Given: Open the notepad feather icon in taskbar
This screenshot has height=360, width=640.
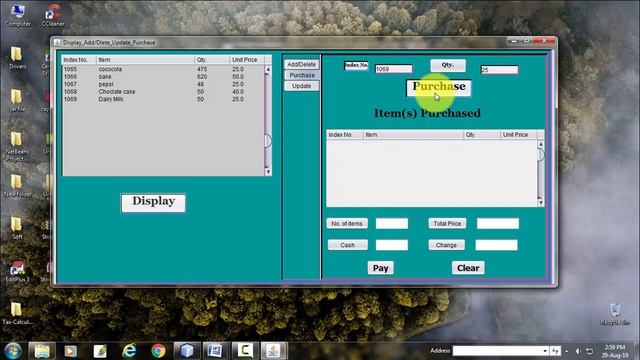Looking at the screenshot, I should click(x=100, y=351).
